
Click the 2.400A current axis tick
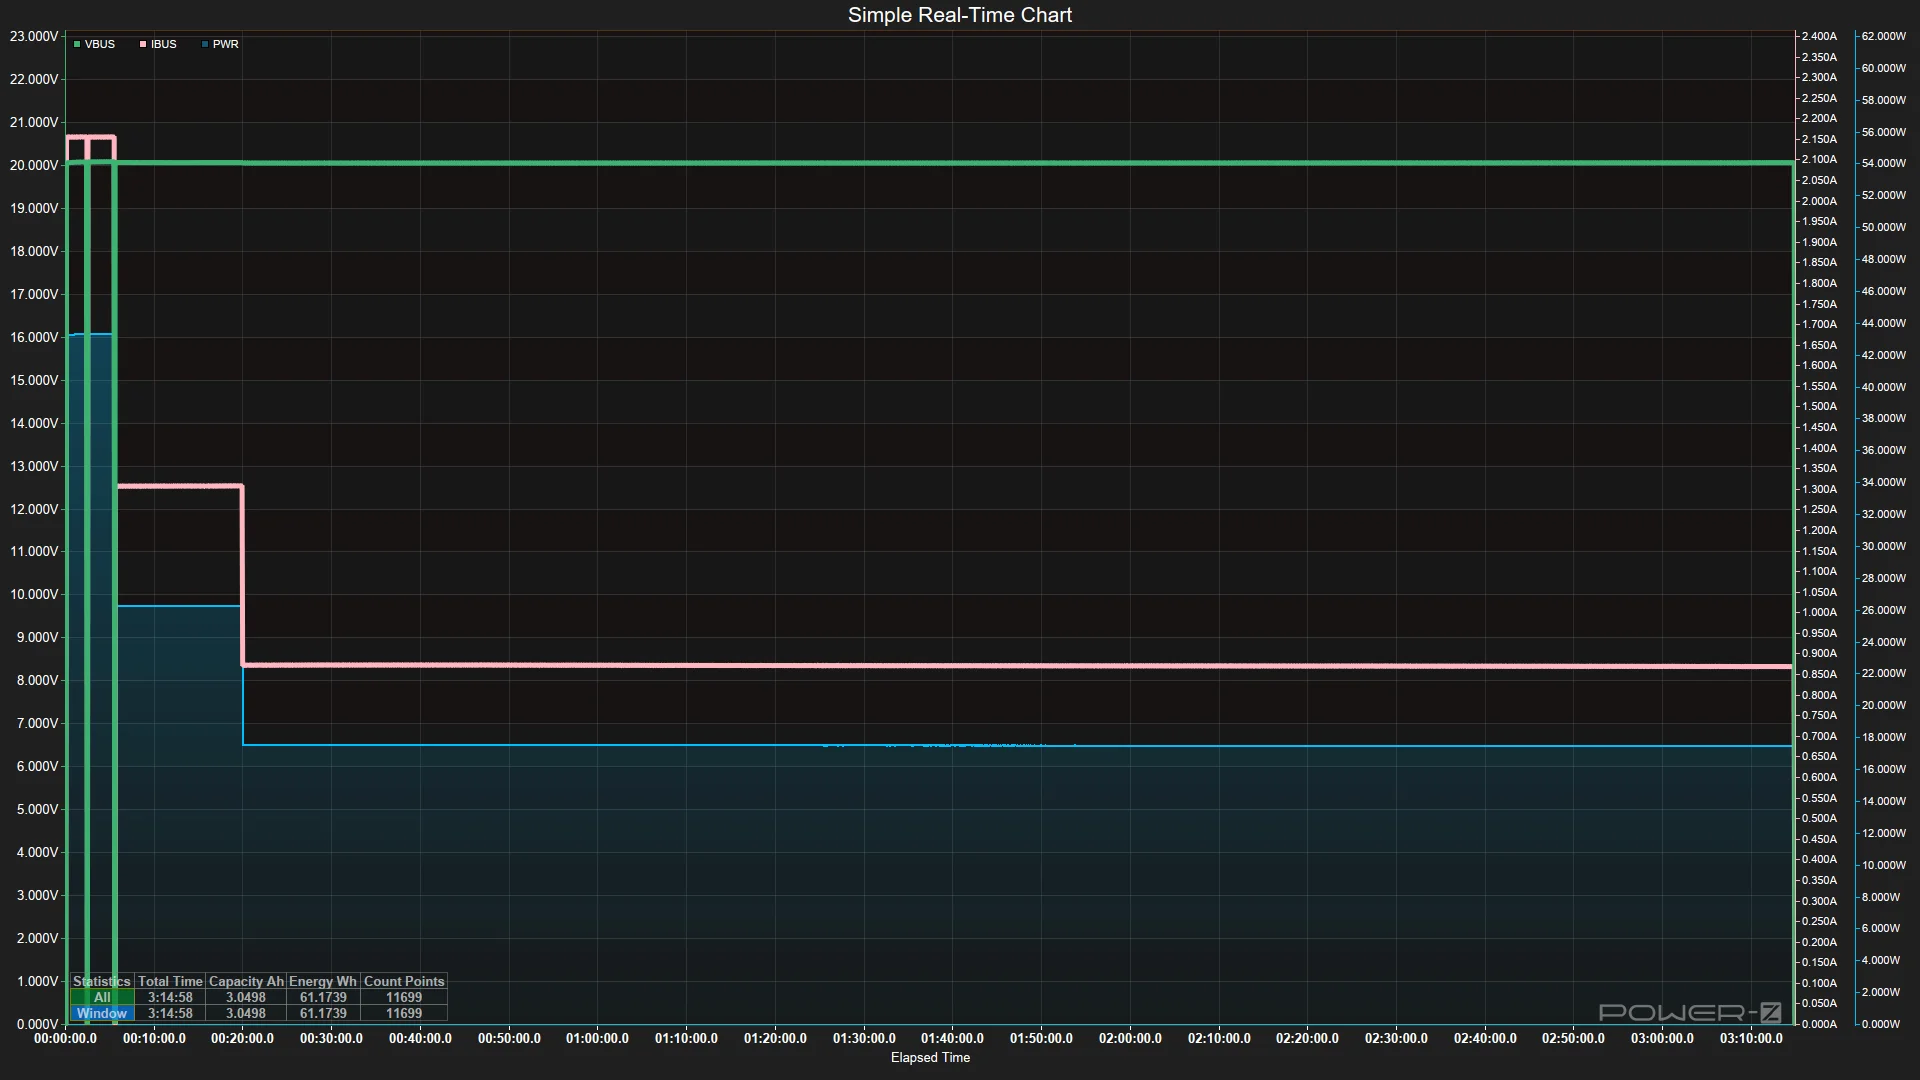tap(1819, 36)
